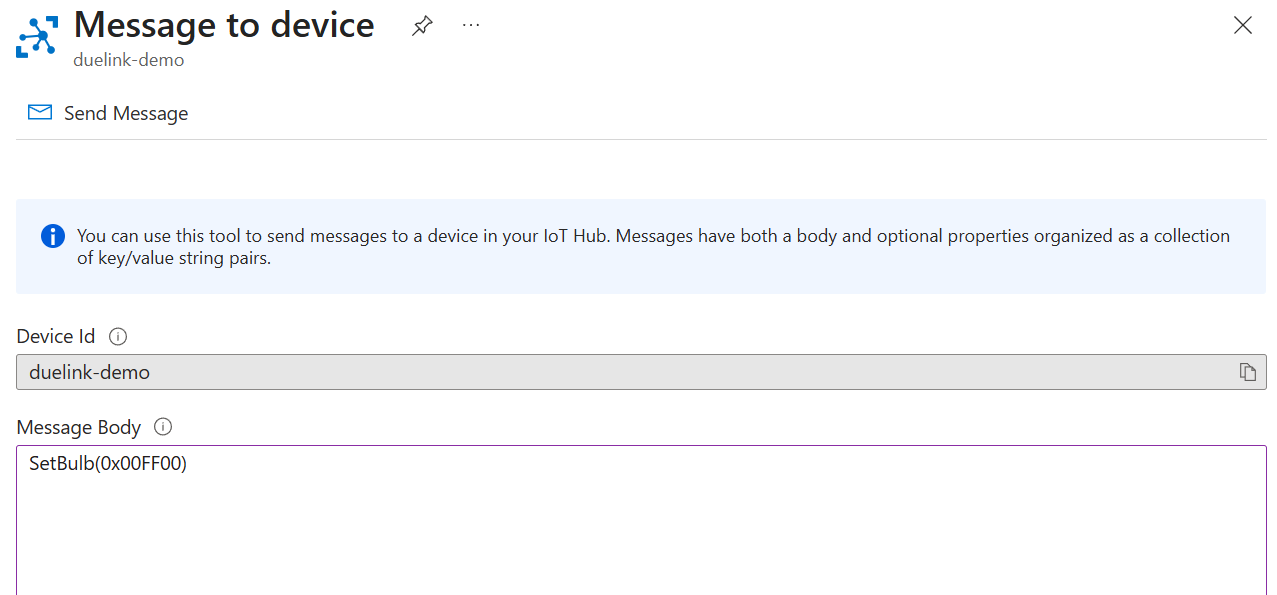Click the Message Body field label
The width and height of the screenshot is (1277, 595).
click(x=79, y=427)
